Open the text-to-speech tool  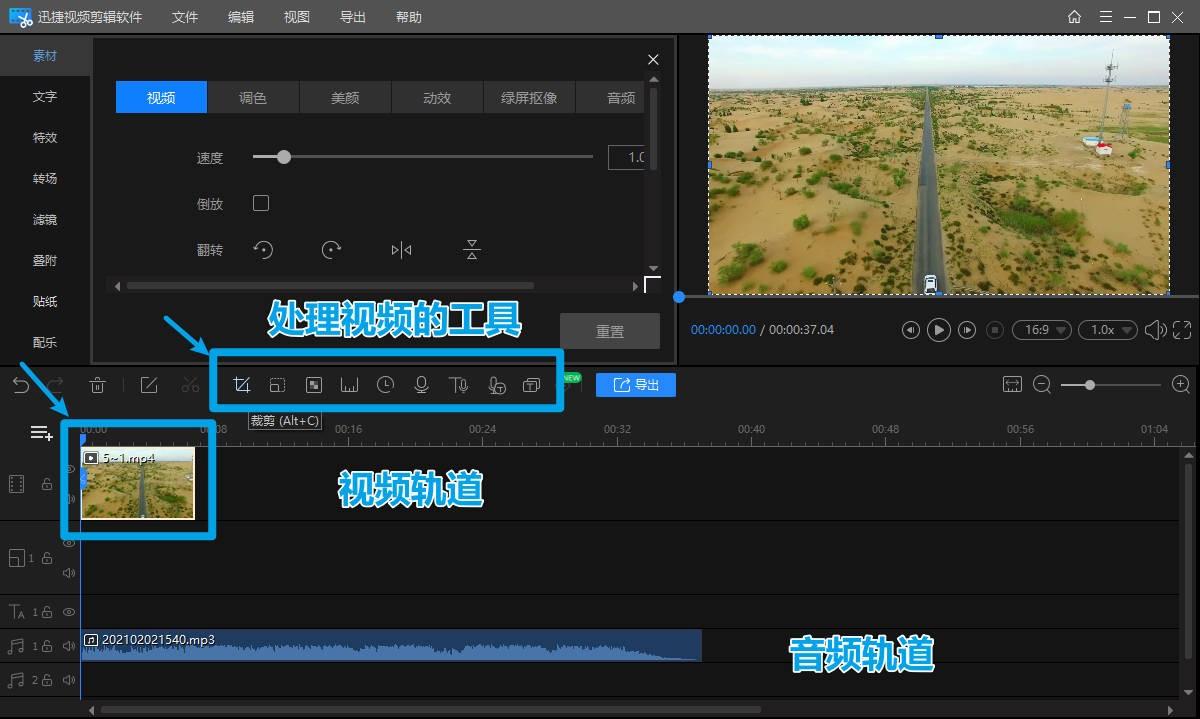point(458,385)
